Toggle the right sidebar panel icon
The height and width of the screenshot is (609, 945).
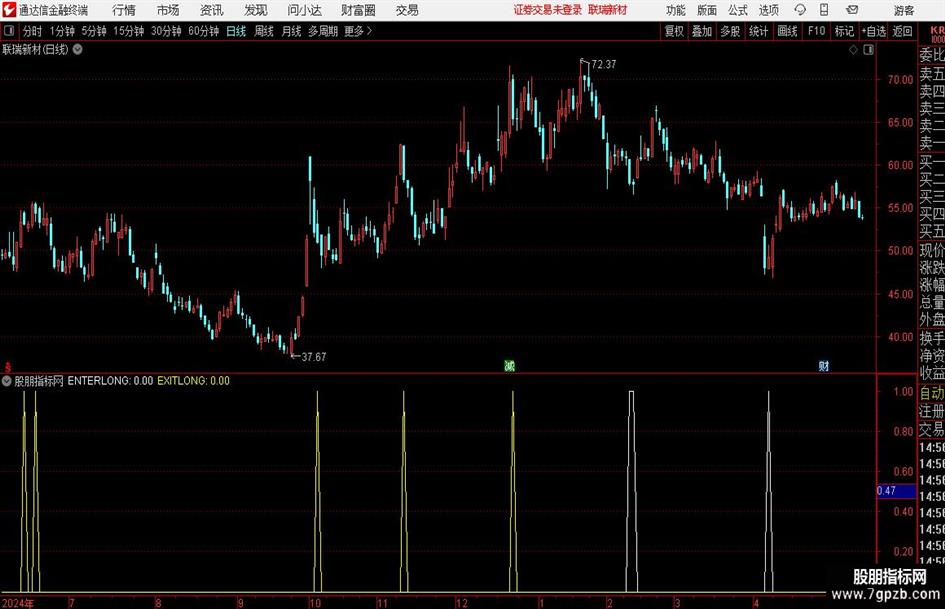(x=868, y=50)
